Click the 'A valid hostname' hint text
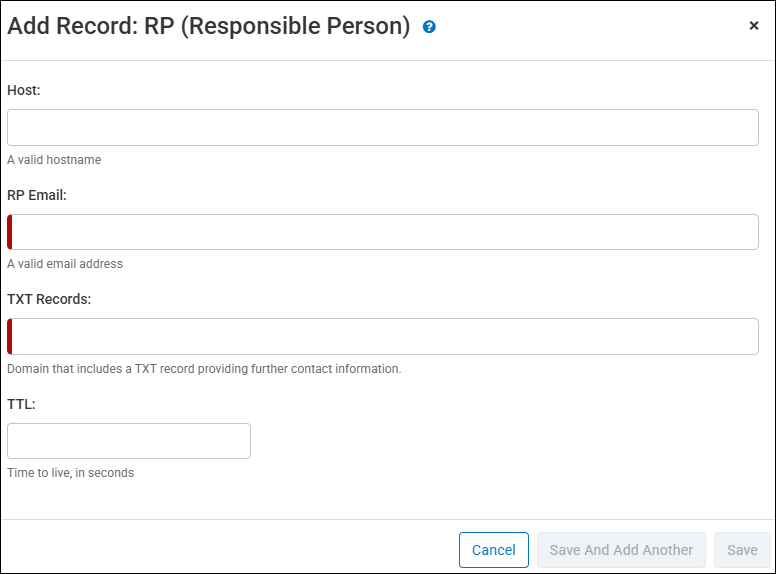This screenshot has width=776, height=574. (x=54, y=160)
